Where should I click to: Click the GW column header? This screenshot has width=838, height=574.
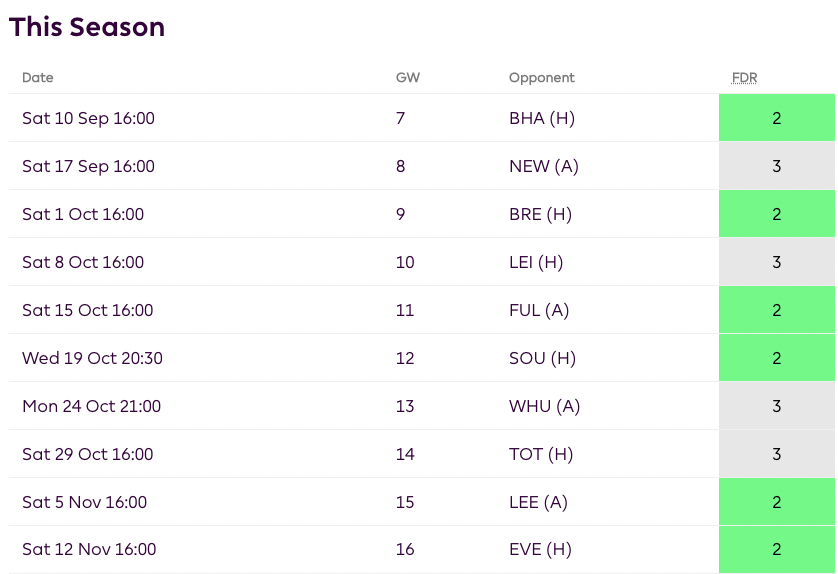(x=407, y=78)
